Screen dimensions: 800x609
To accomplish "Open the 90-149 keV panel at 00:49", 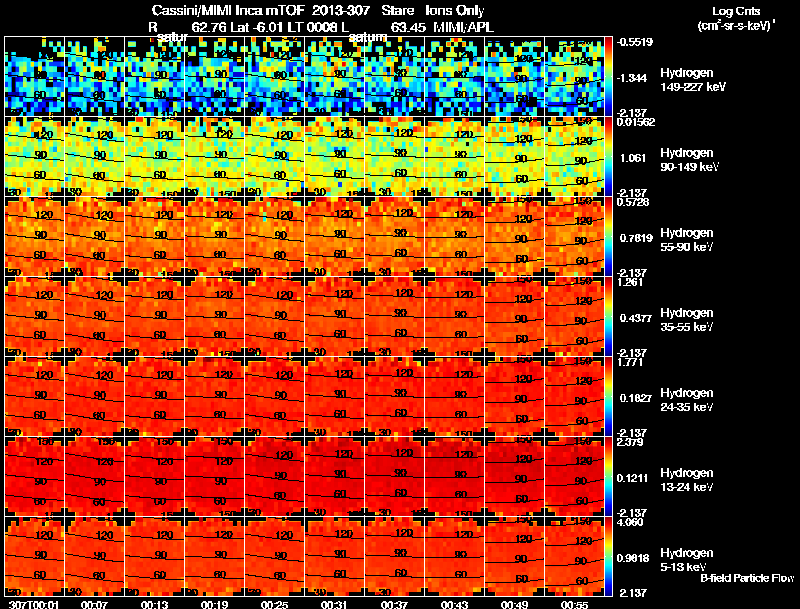I will 514,157.
